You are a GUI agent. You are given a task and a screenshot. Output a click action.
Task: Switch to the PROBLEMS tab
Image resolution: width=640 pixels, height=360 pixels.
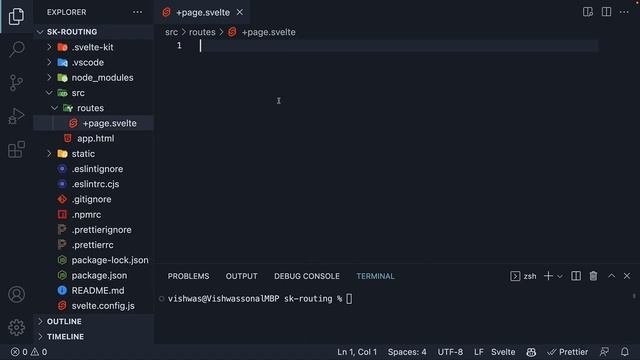(188, 276)
